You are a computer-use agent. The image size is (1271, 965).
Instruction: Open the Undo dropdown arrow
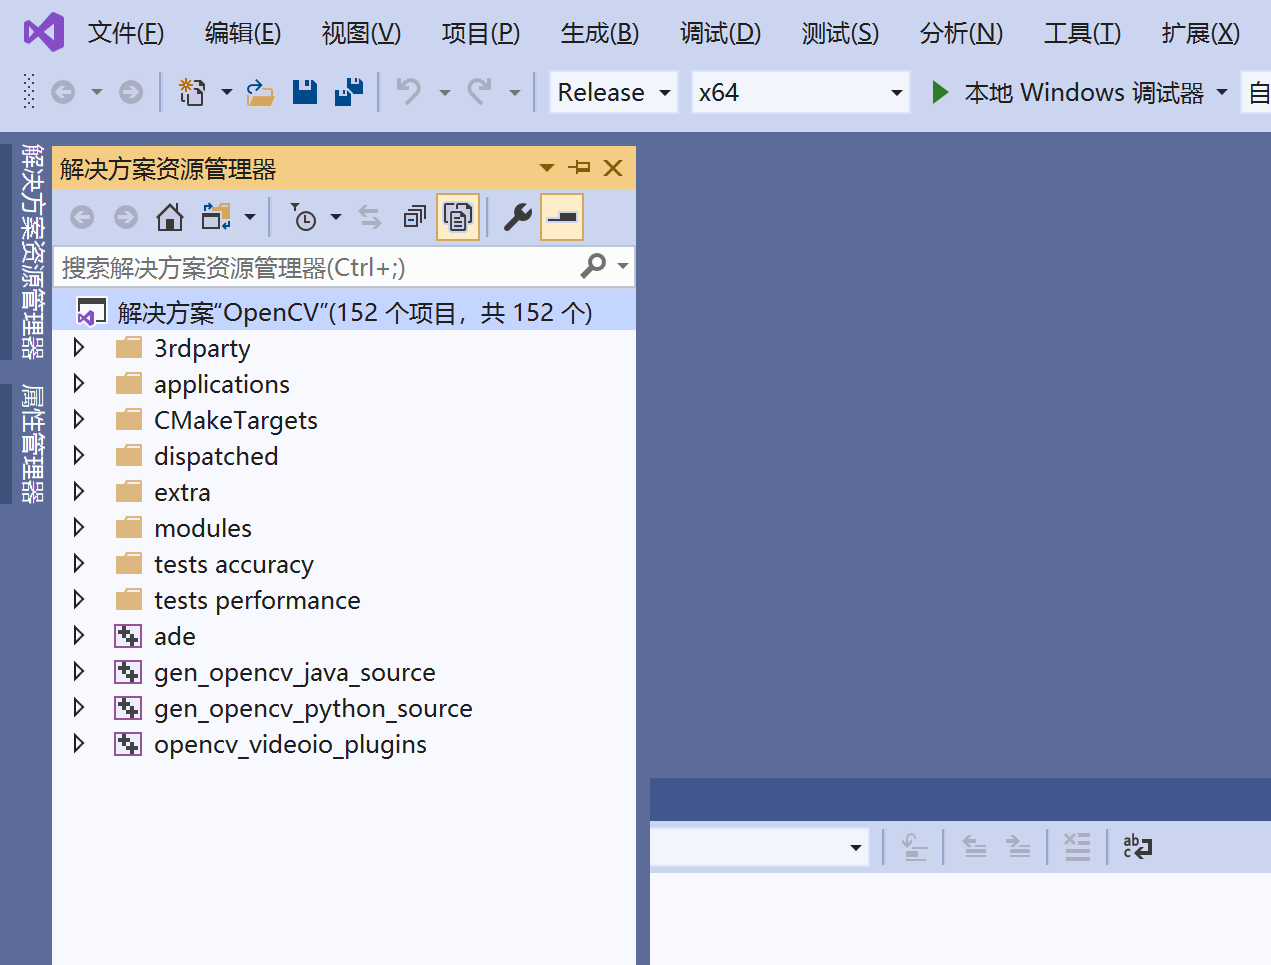click(x=444, y=92)
